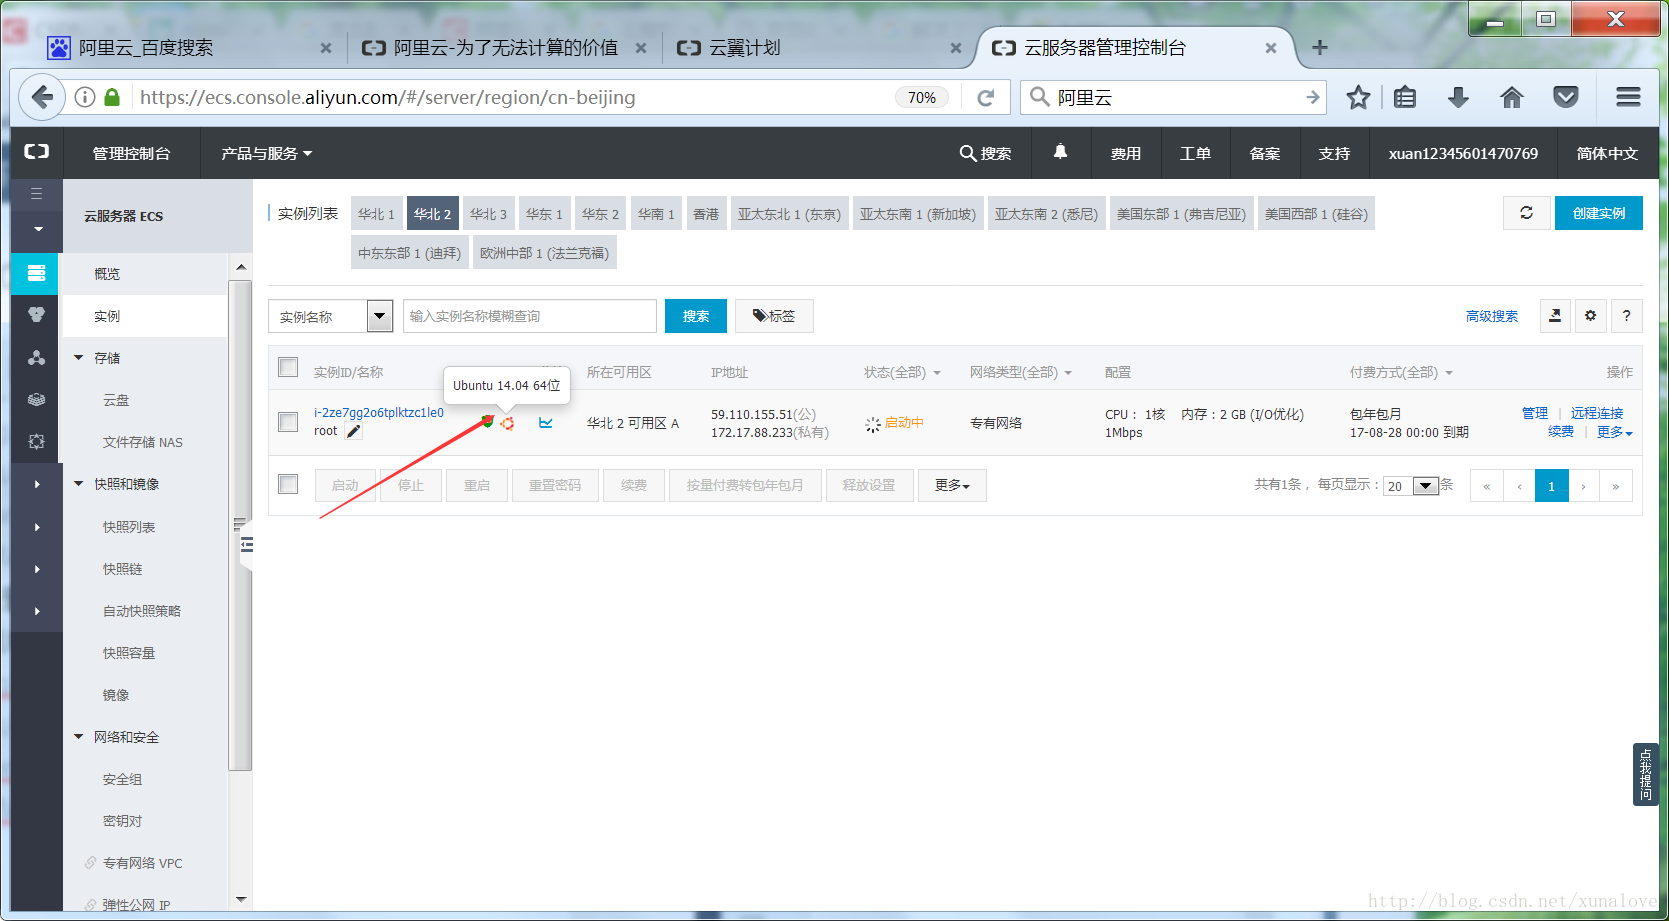Switch to the 亚太东北 1 (东京) region tab
The height and width of the screenshot is (921, 1669).
coord(789,214)
